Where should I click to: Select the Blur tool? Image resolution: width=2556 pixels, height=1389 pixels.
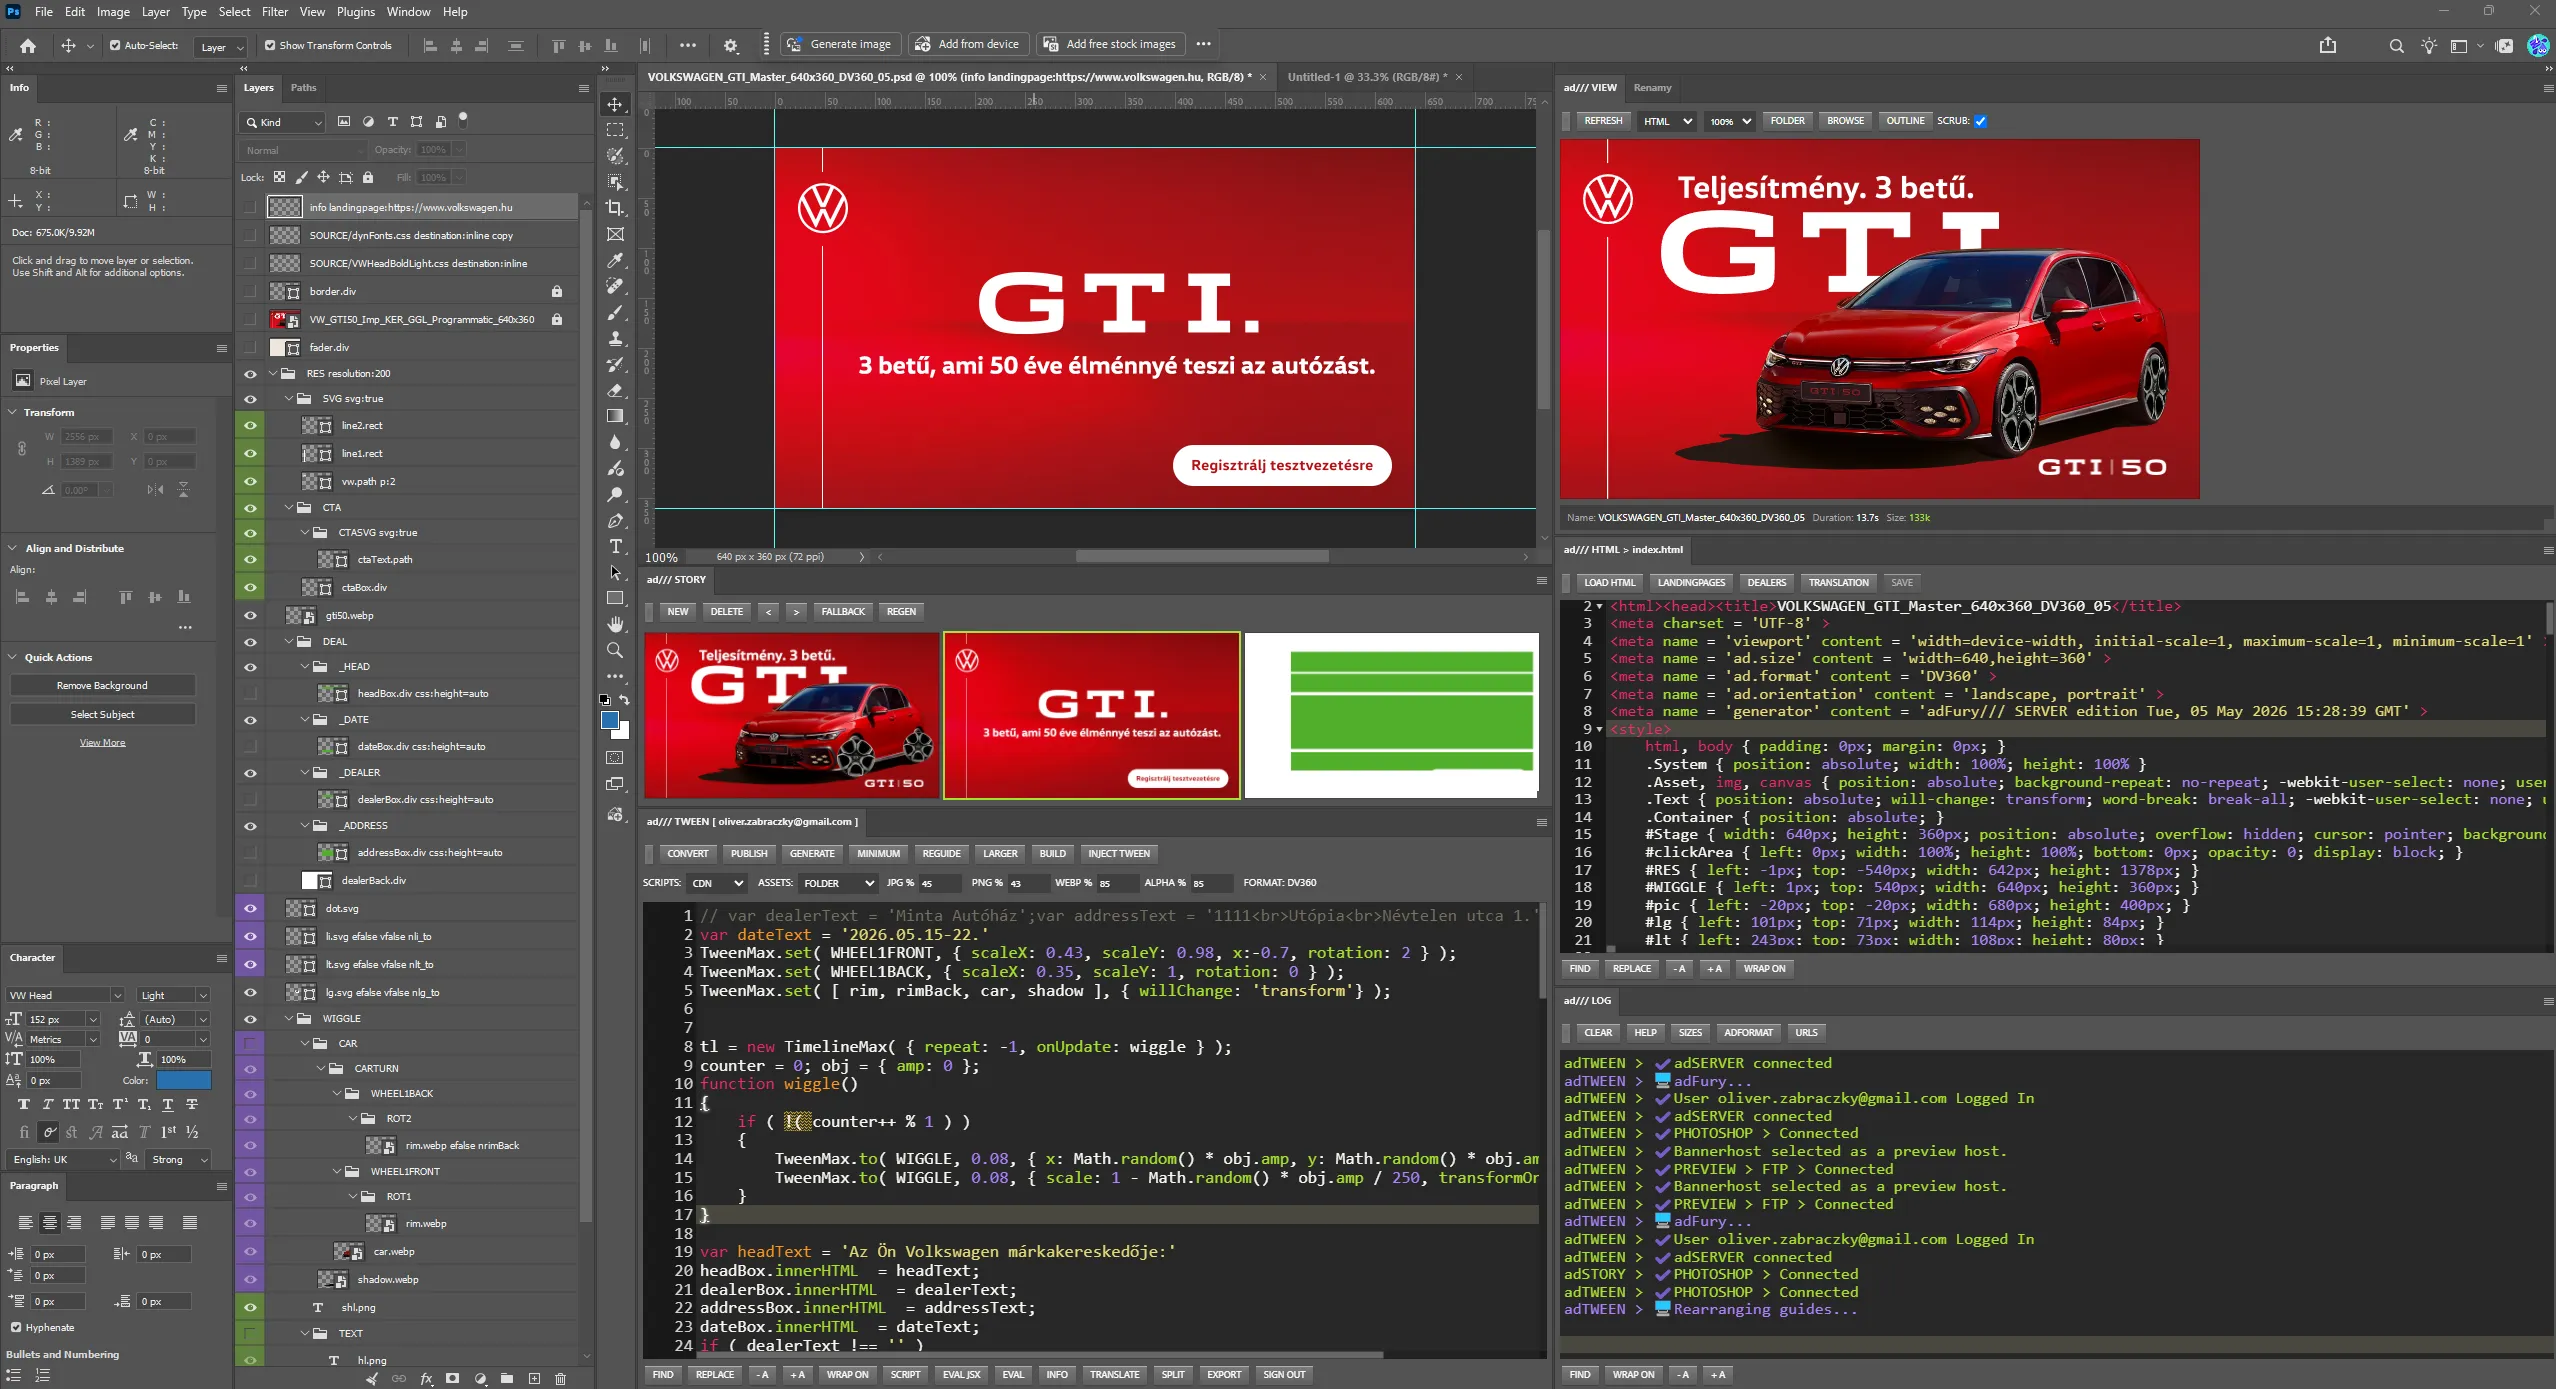pos(615,442)
